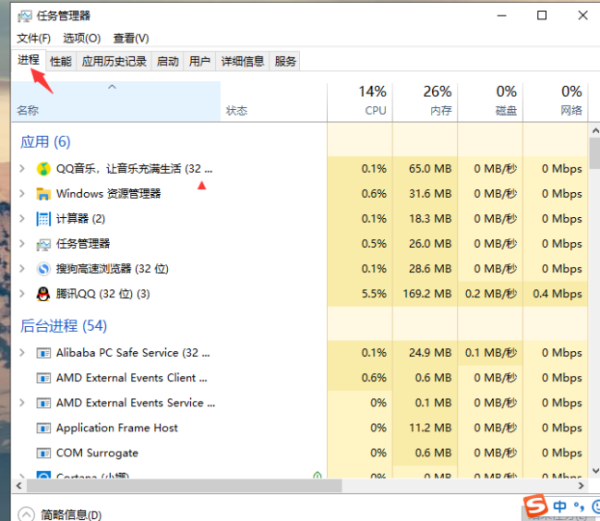
Task: Click the Sogou punctuation mode icon
Action: click(x=579, y=507)
